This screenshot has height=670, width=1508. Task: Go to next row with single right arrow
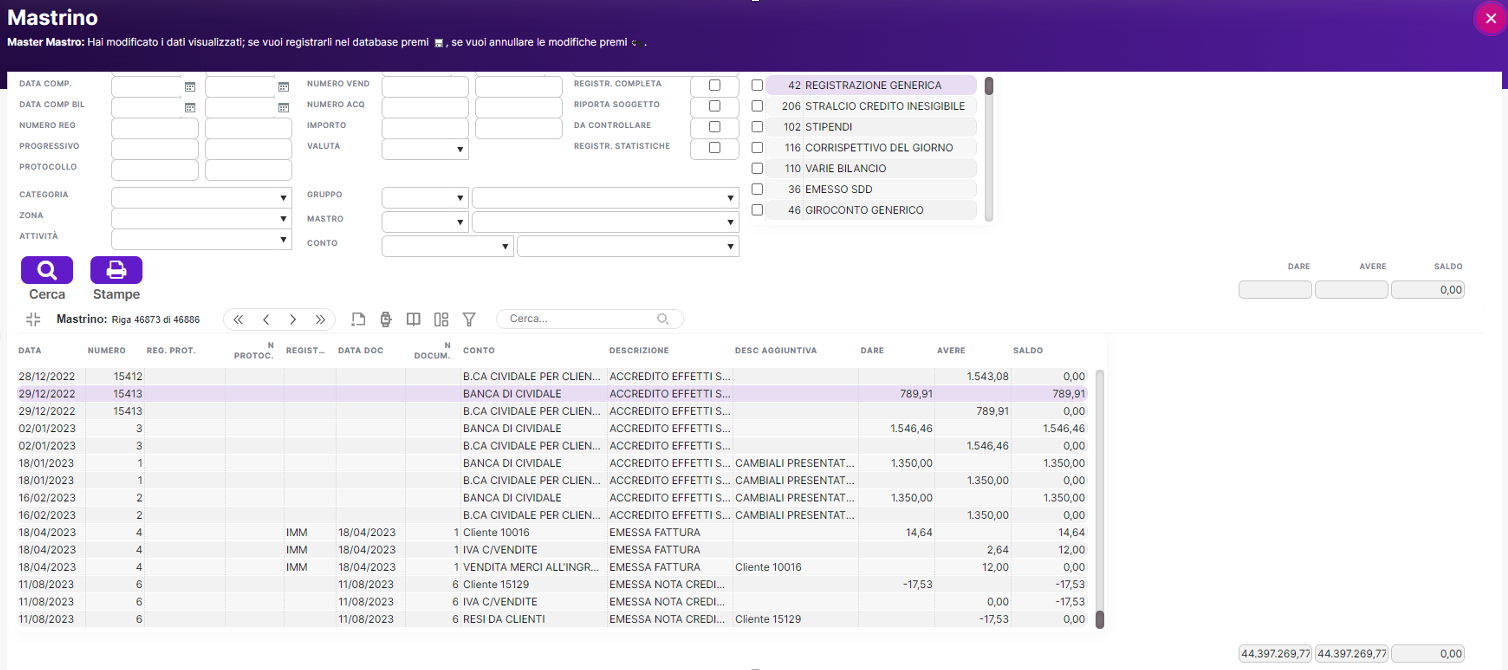coord(293,319)
